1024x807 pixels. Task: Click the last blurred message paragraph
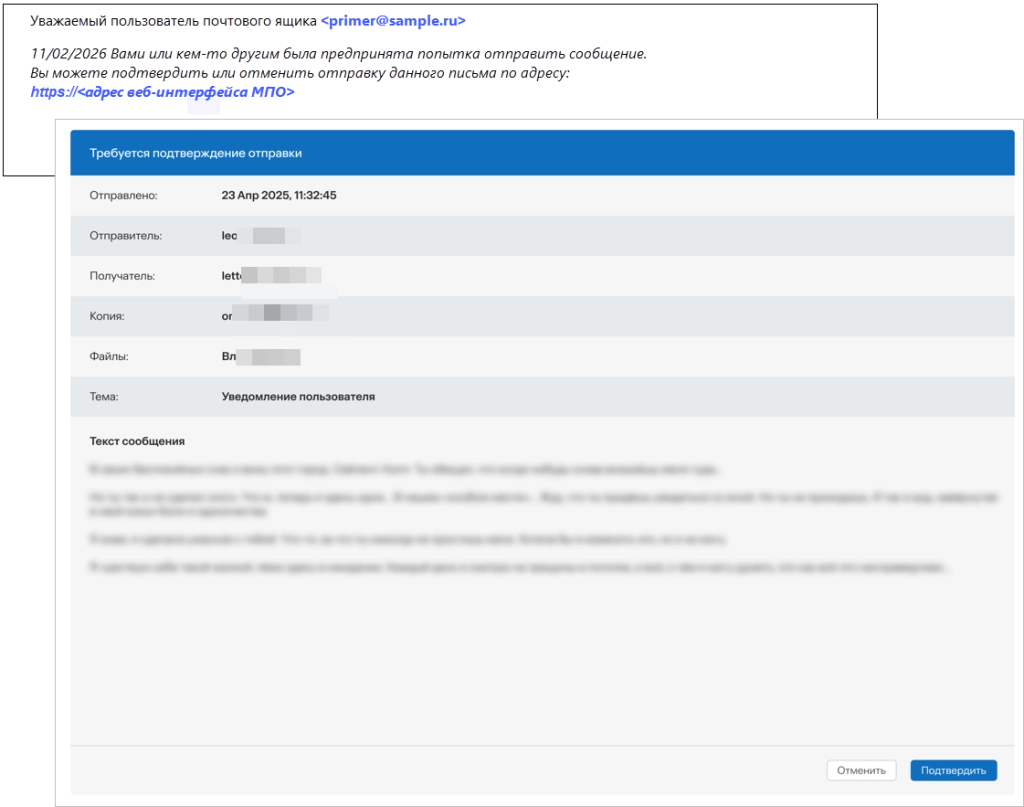pos(515,567)
